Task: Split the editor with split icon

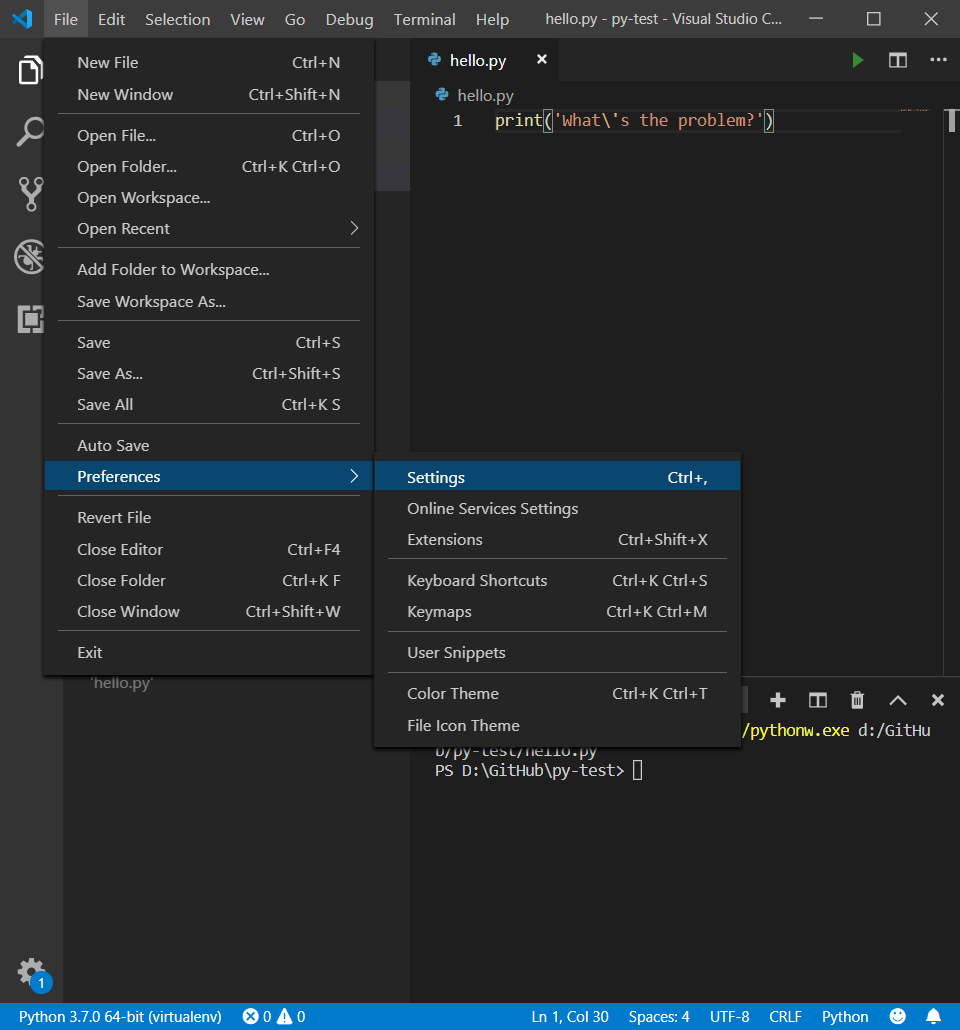Action: click(x=898, y=60)
